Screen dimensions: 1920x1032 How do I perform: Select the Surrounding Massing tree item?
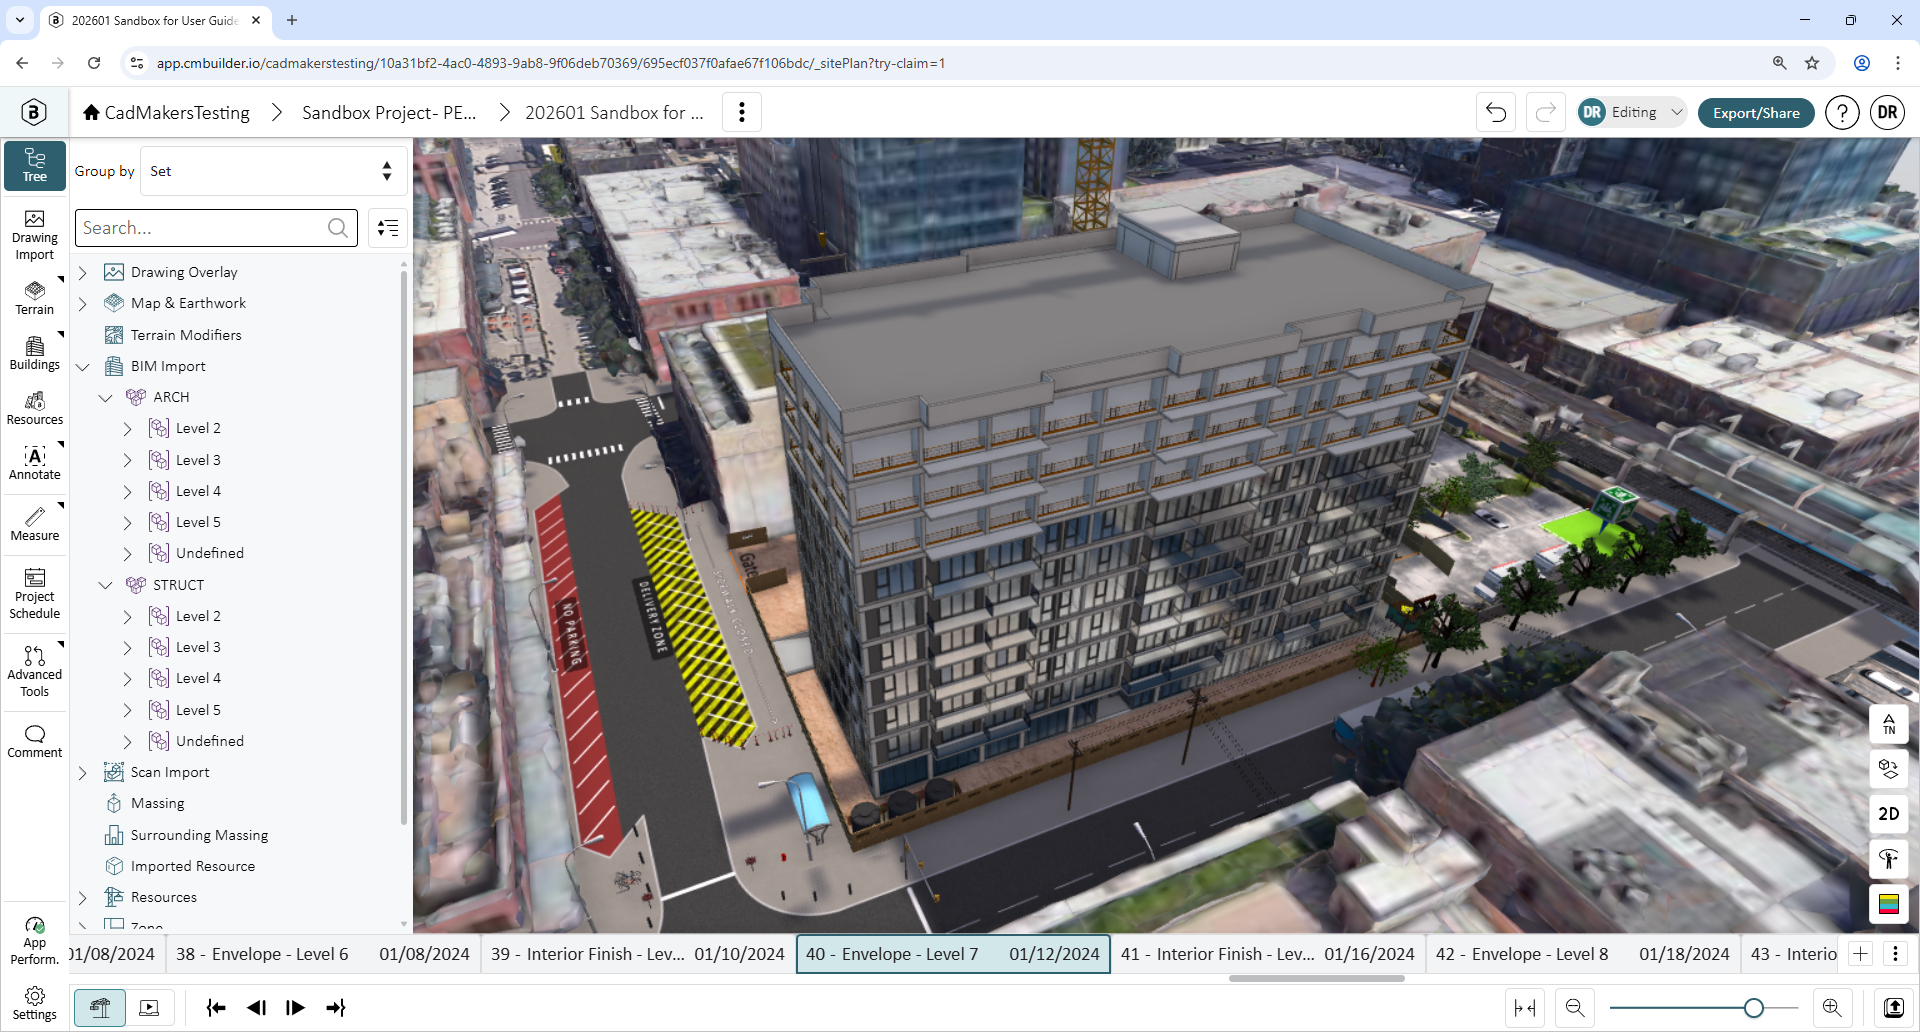(x=199, y=835)
